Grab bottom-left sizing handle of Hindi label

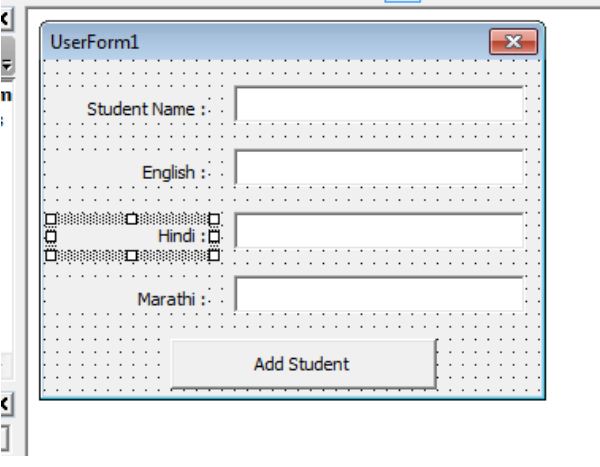coord(49,254)
